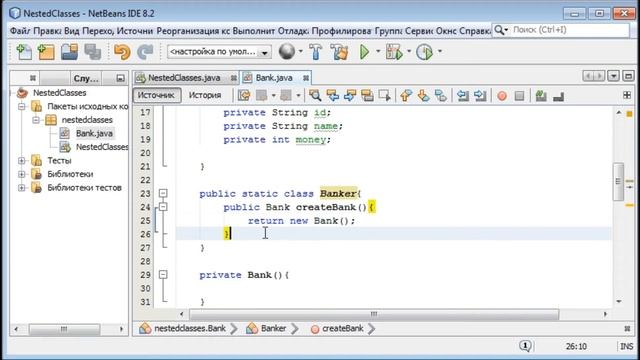Click nestedclasses.Bank in the breadcrumb bar
640x360 pixels.
tap(190, 329)
